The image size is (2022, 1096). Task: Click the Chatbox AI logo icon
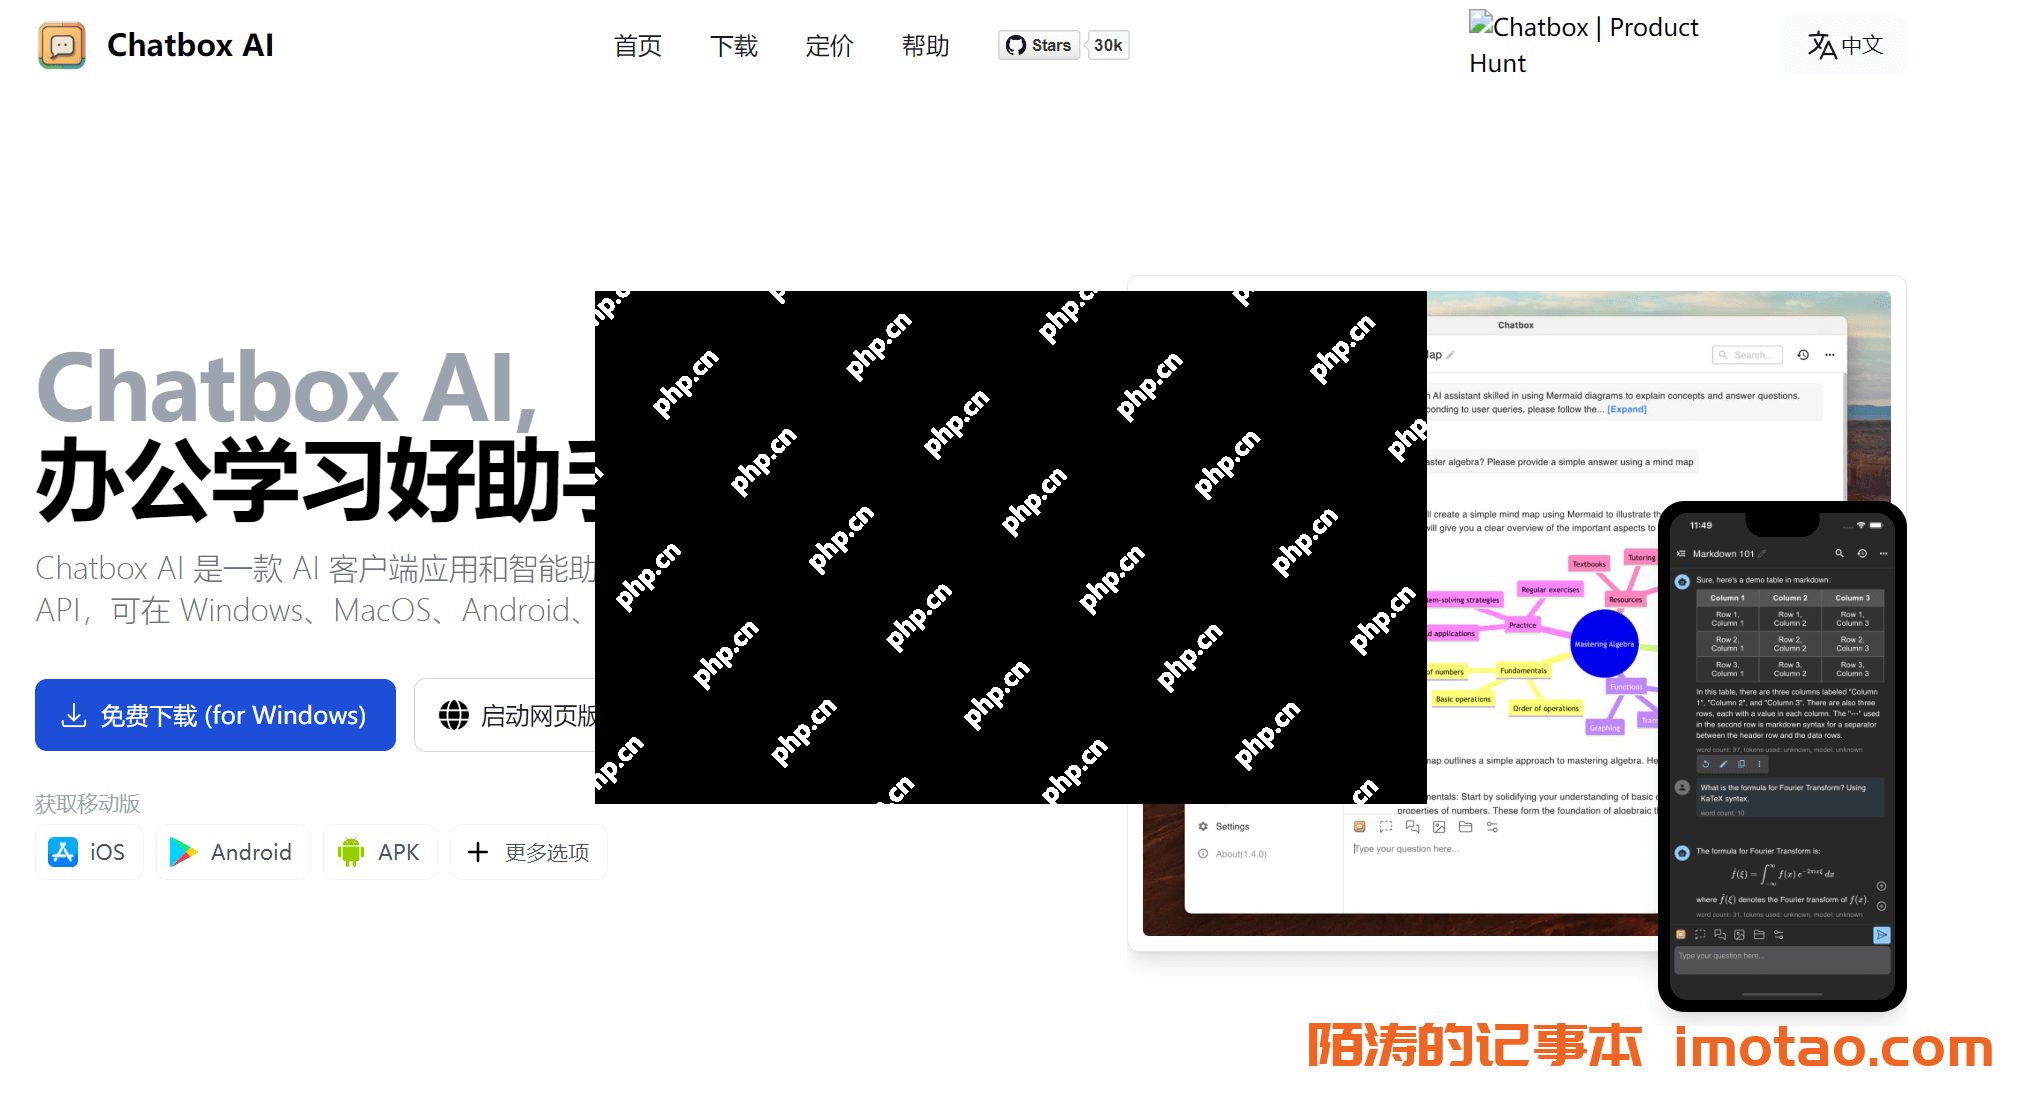click(x=62, y=45)
